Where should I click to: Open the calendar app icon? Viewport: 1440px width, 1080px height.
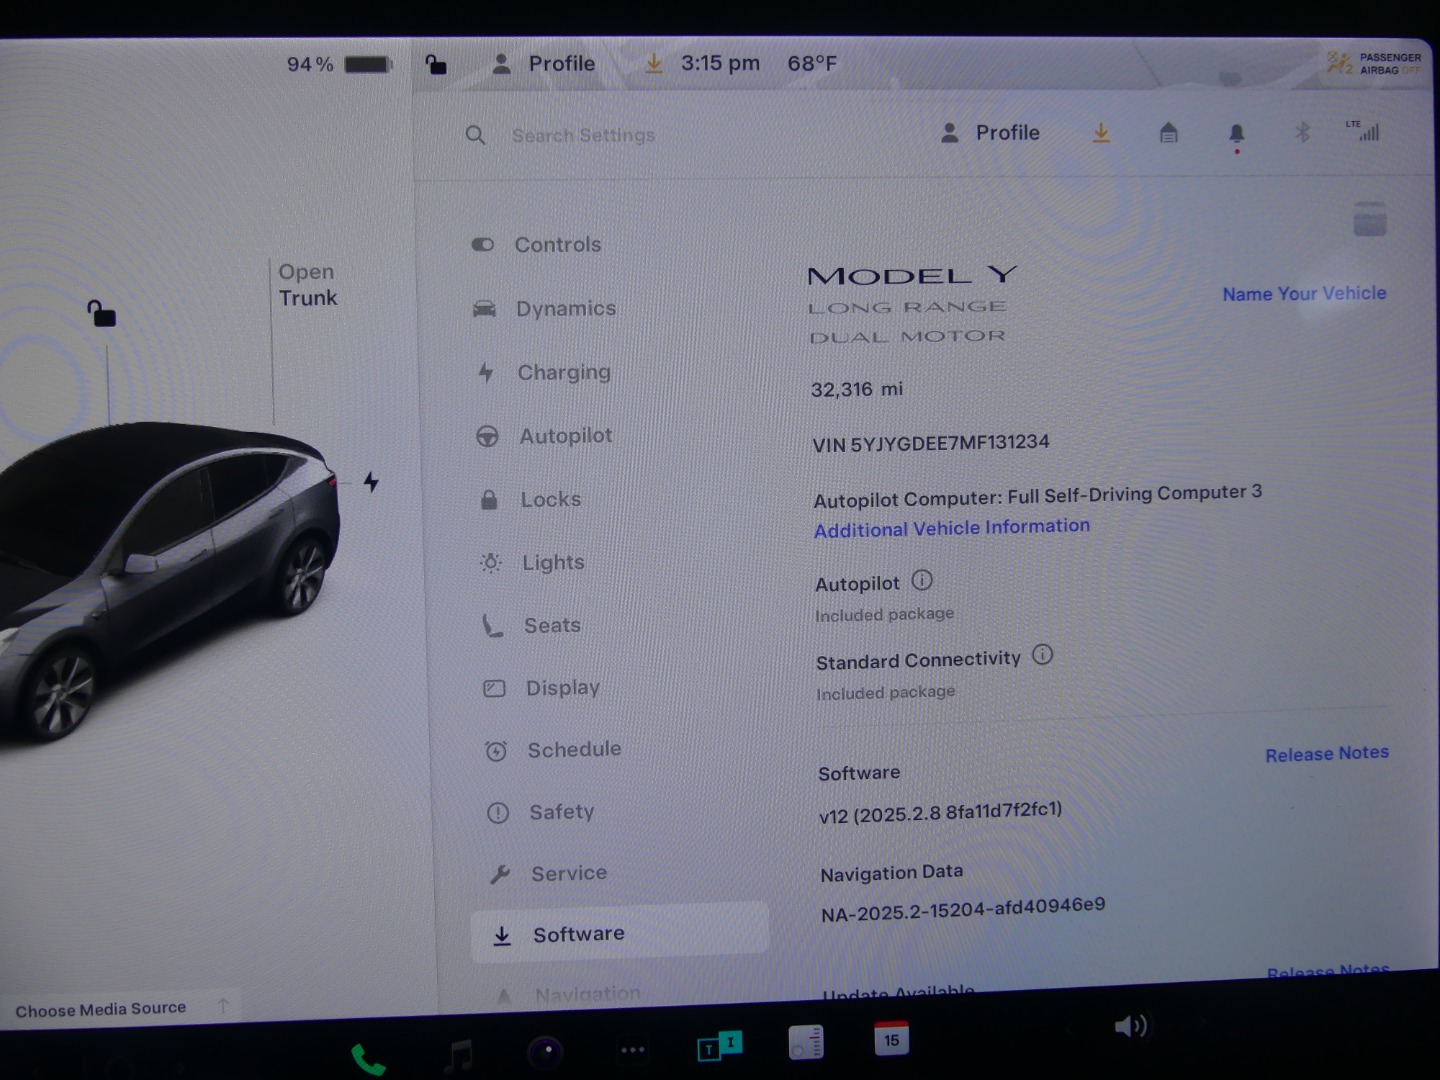[891, 1039]
